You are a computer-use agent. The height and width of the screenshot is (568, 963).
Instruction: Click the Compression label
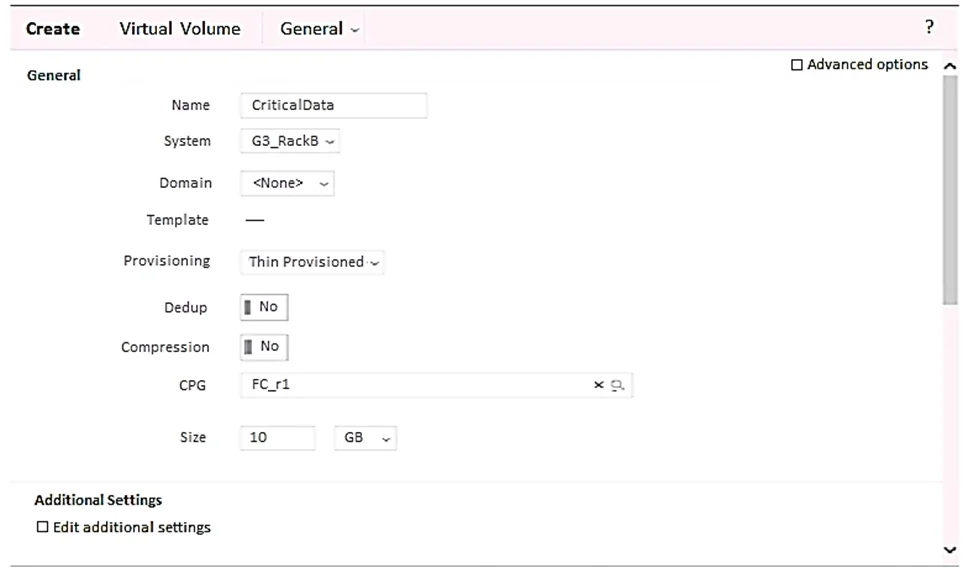(x=165, y=348)
